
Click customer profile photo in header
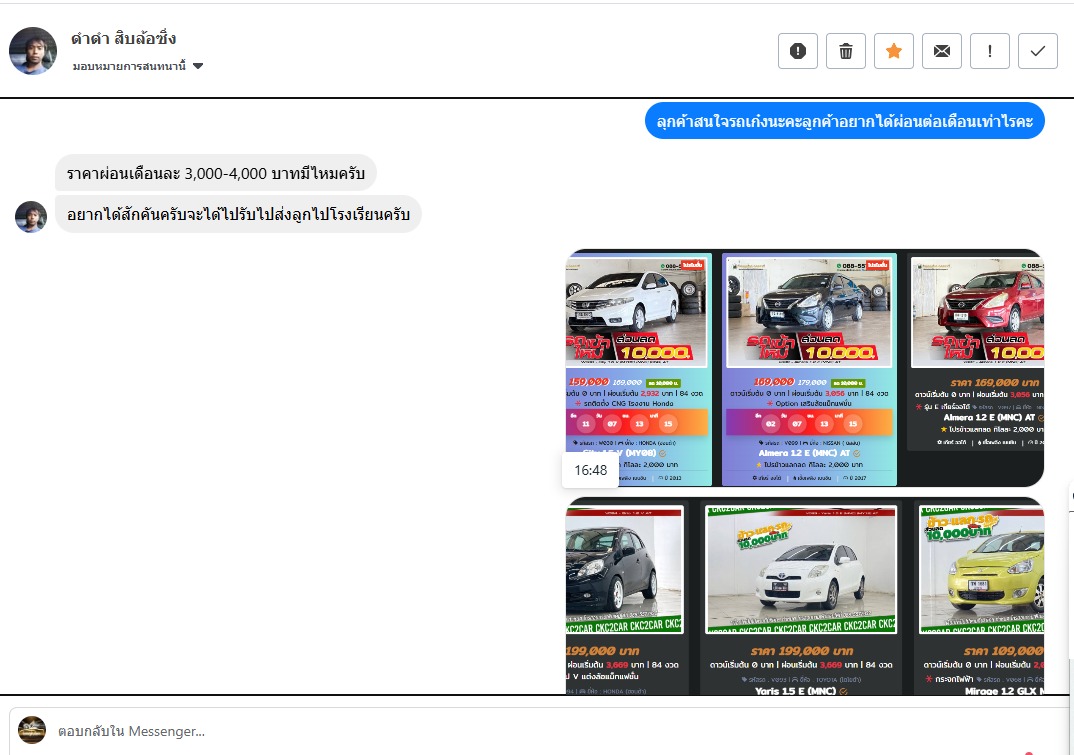pyautogui.click(x=33, y=51)
